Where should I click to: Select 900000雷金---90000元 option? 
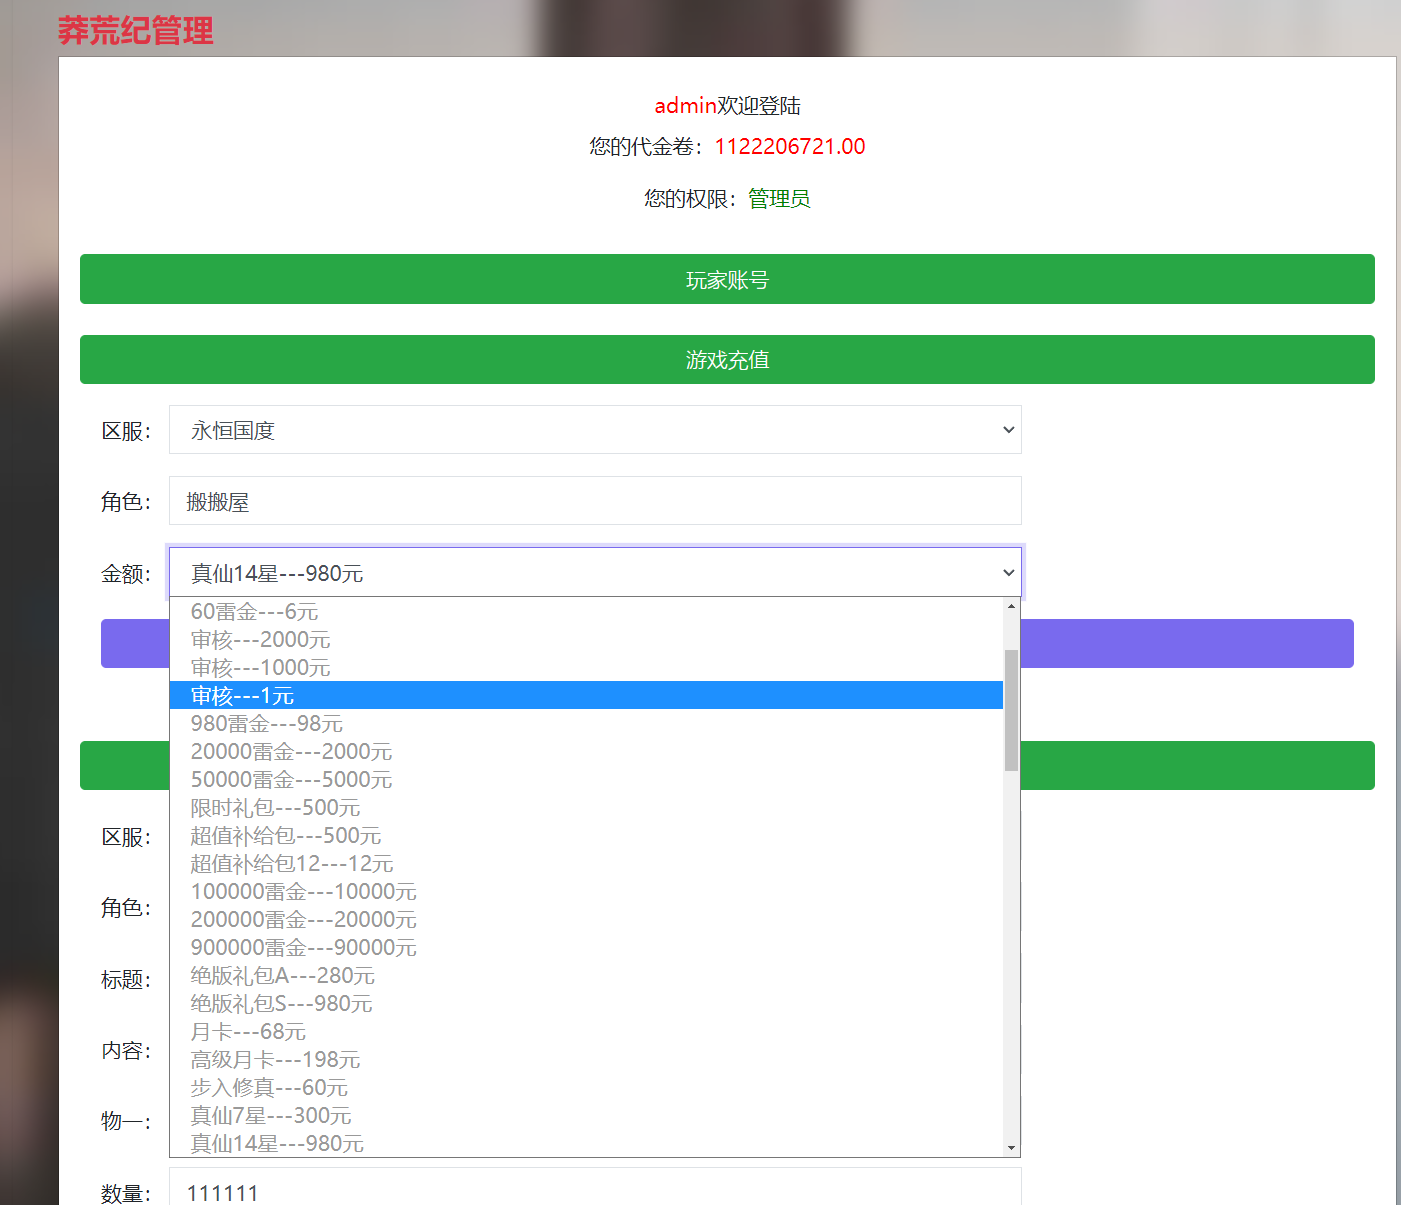304,947
